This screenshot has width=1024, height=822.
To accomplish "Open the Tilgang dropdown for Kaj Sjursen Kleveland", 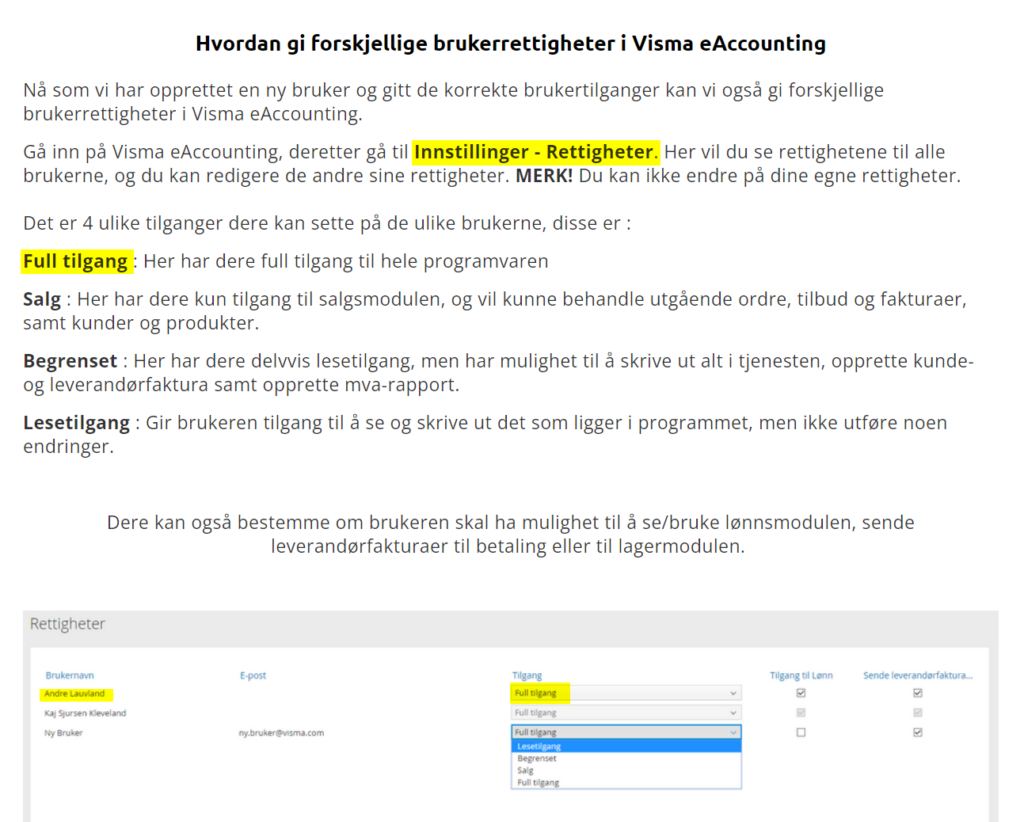I will tap(625, 713).
